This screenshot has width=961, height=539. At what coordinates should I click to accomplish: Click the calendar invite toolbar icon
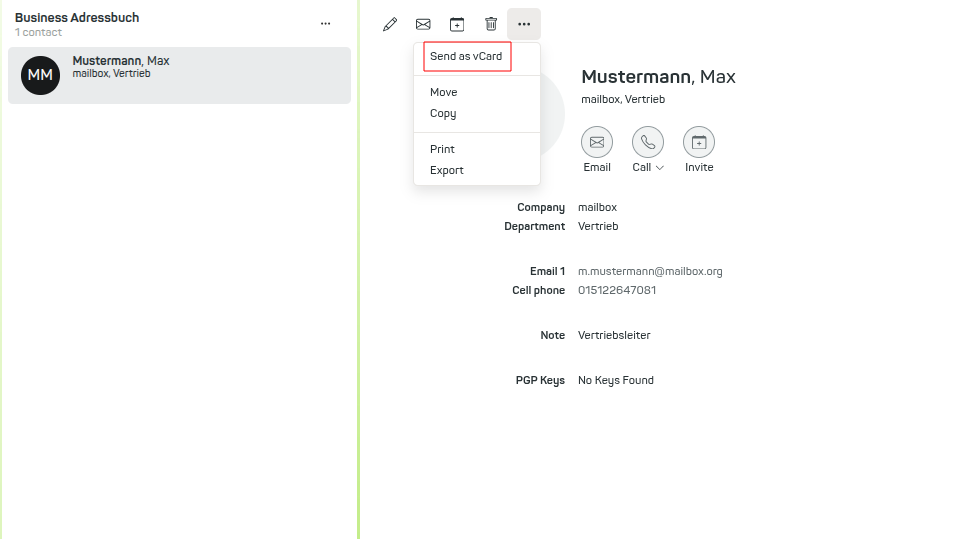pos(457,25)
